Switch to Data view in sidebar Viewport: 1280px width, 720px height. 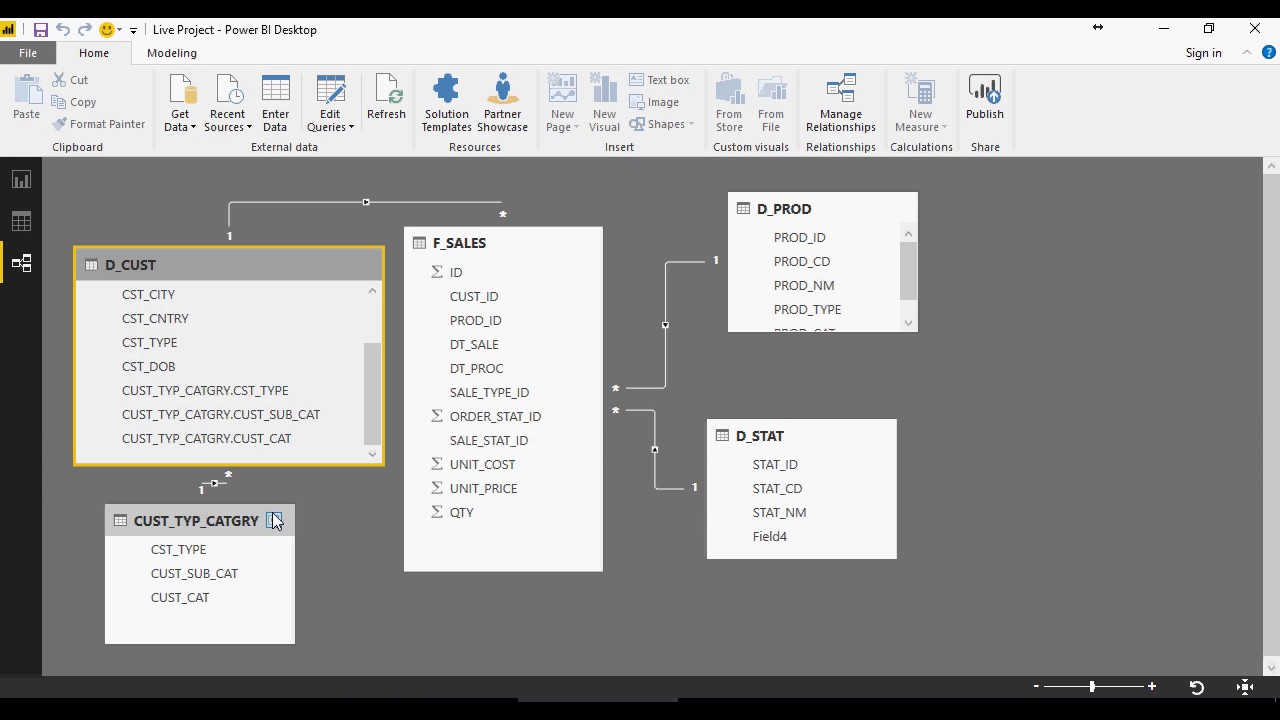point(21,221)
